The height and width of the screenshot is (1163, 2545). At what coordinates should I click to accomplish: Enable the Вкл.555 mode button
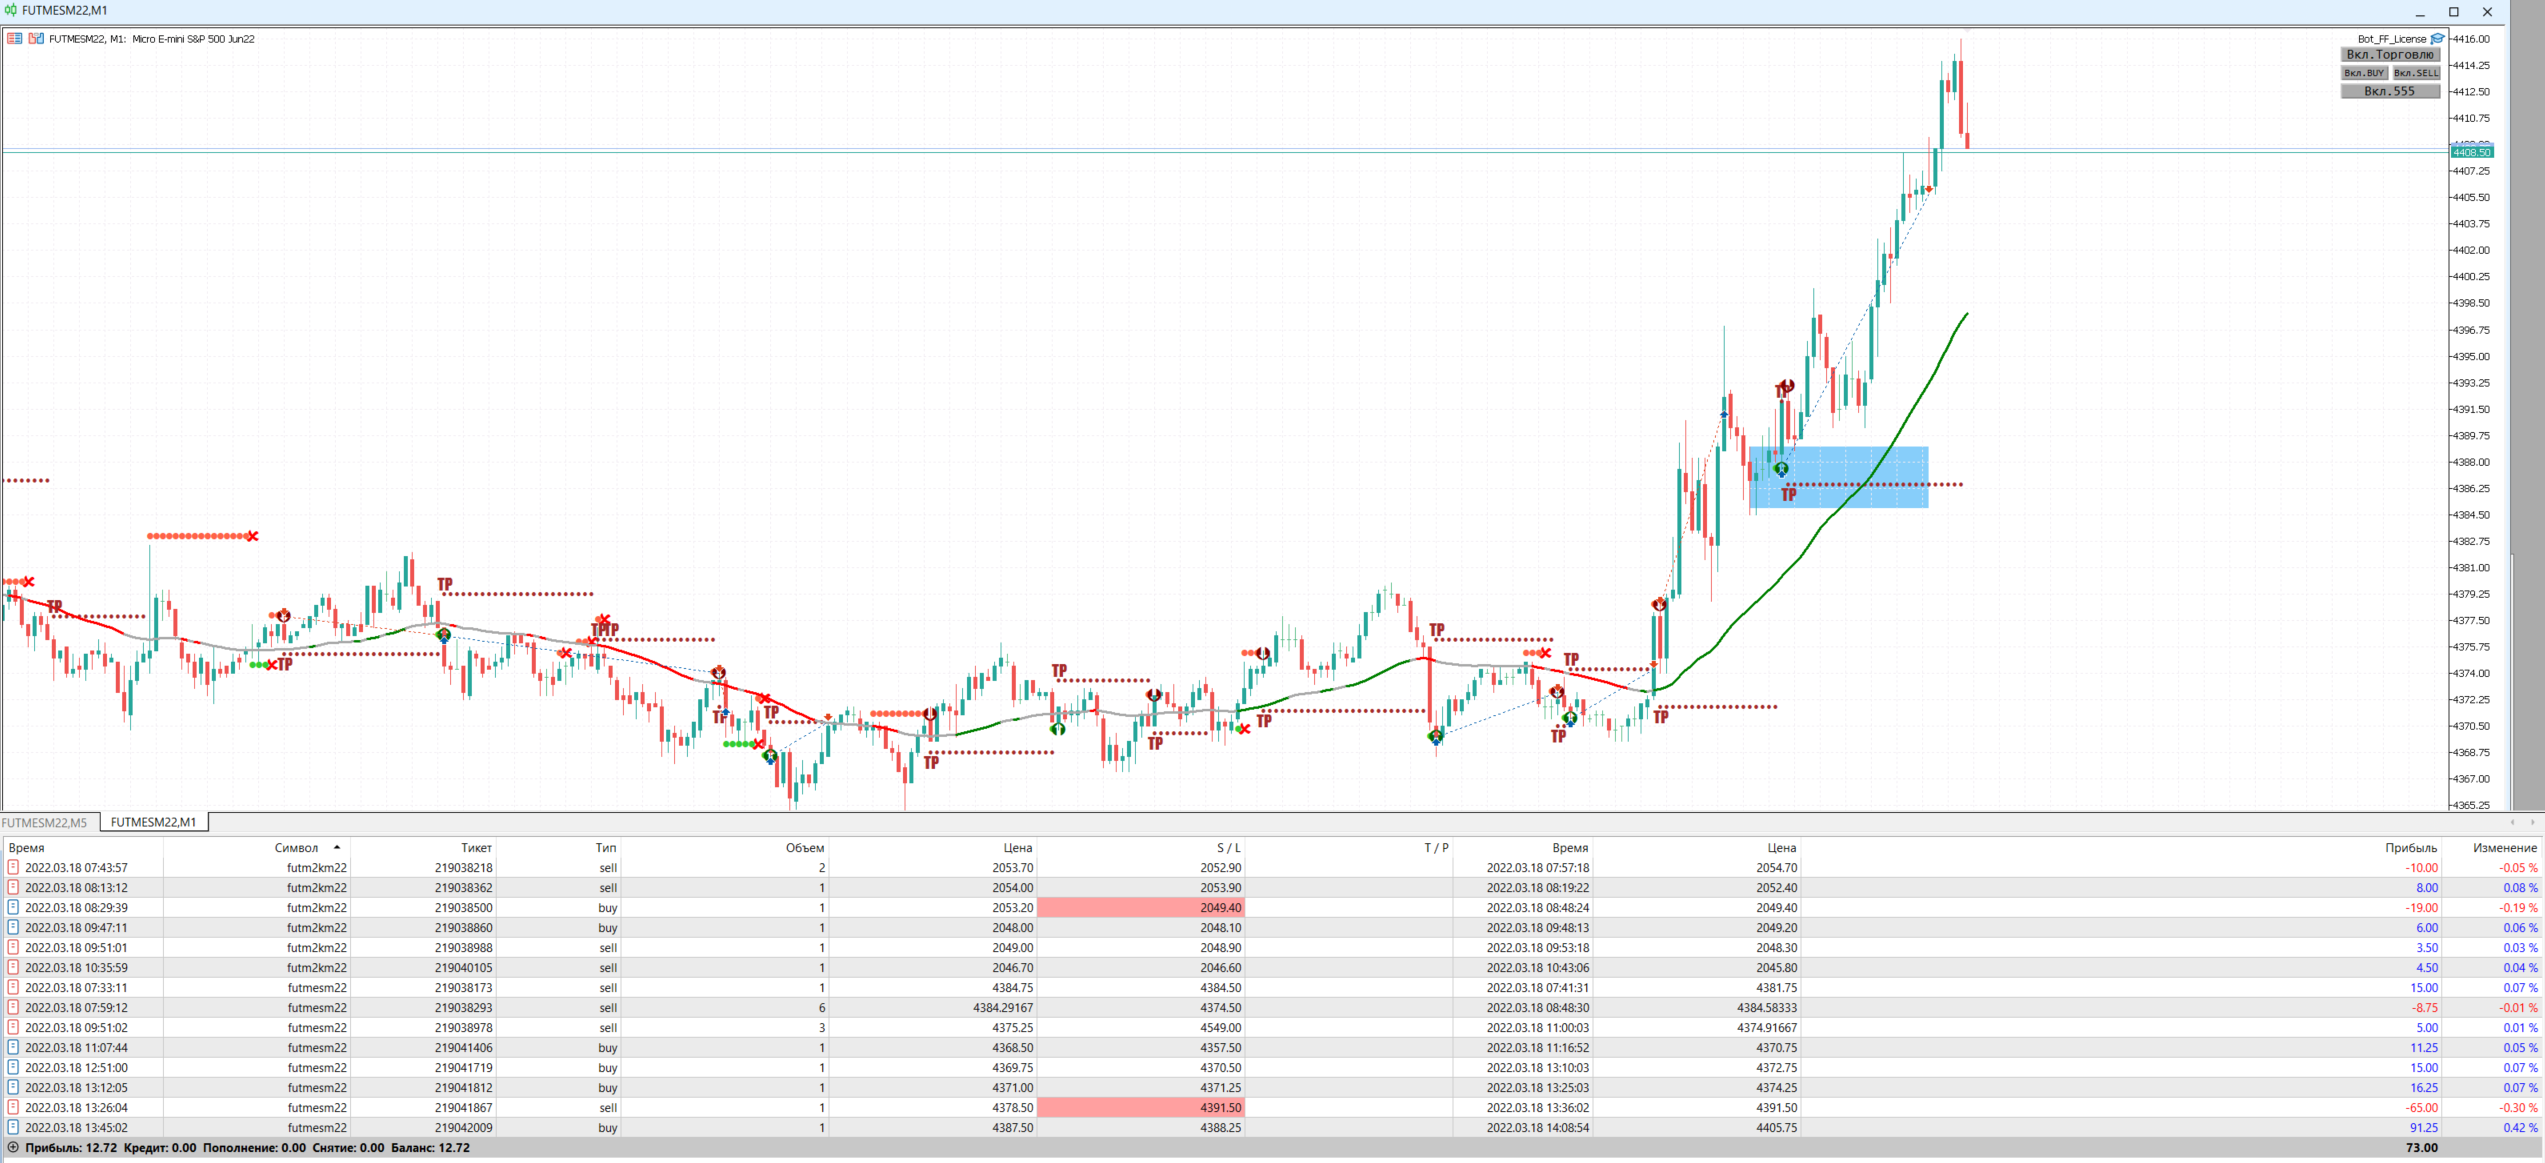click(x=2390, y=91)
